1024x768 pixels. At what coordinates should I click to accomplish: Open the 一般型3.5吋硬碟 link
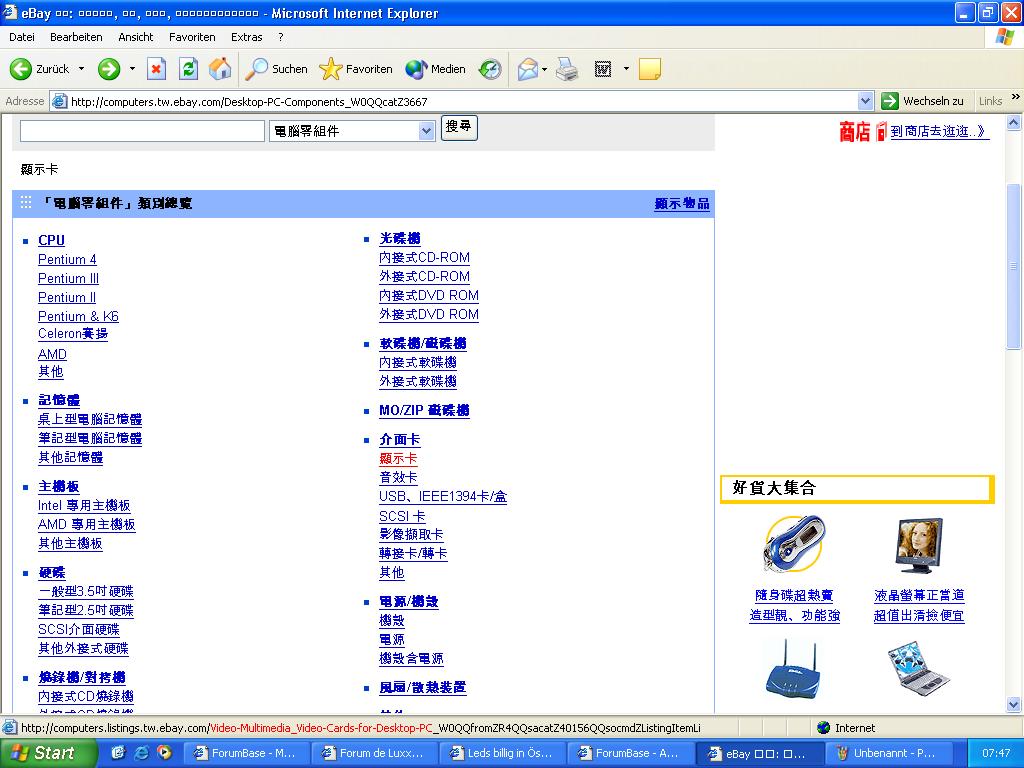[x=86, y=592]
